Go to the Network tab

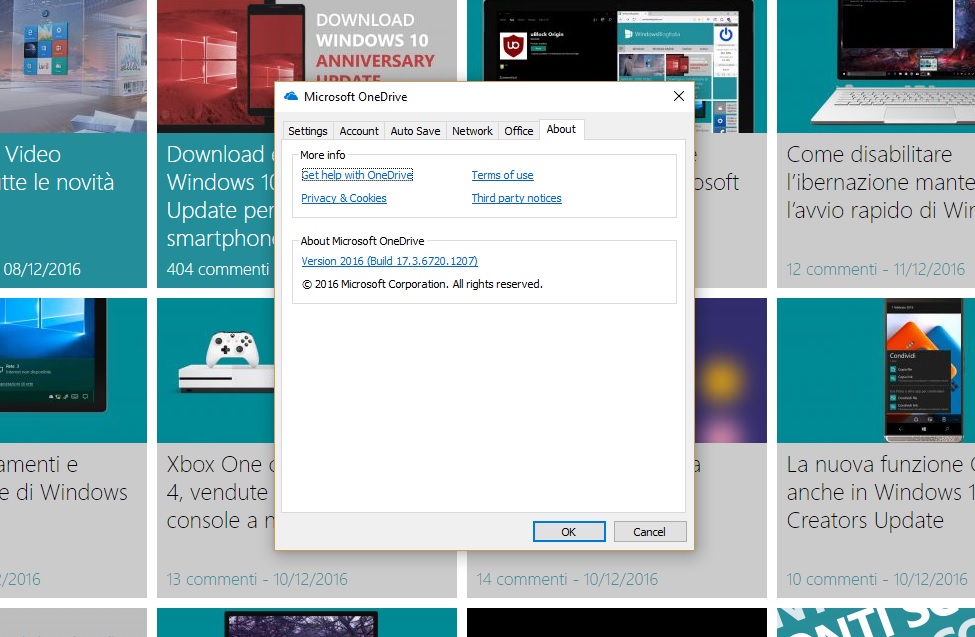[472, 131]
